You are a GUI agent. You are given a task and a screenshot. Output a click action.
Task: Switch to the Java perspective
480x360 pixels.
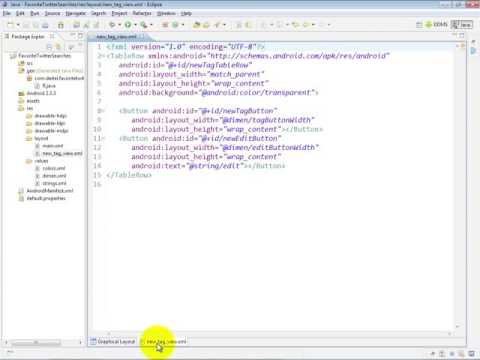462,24
